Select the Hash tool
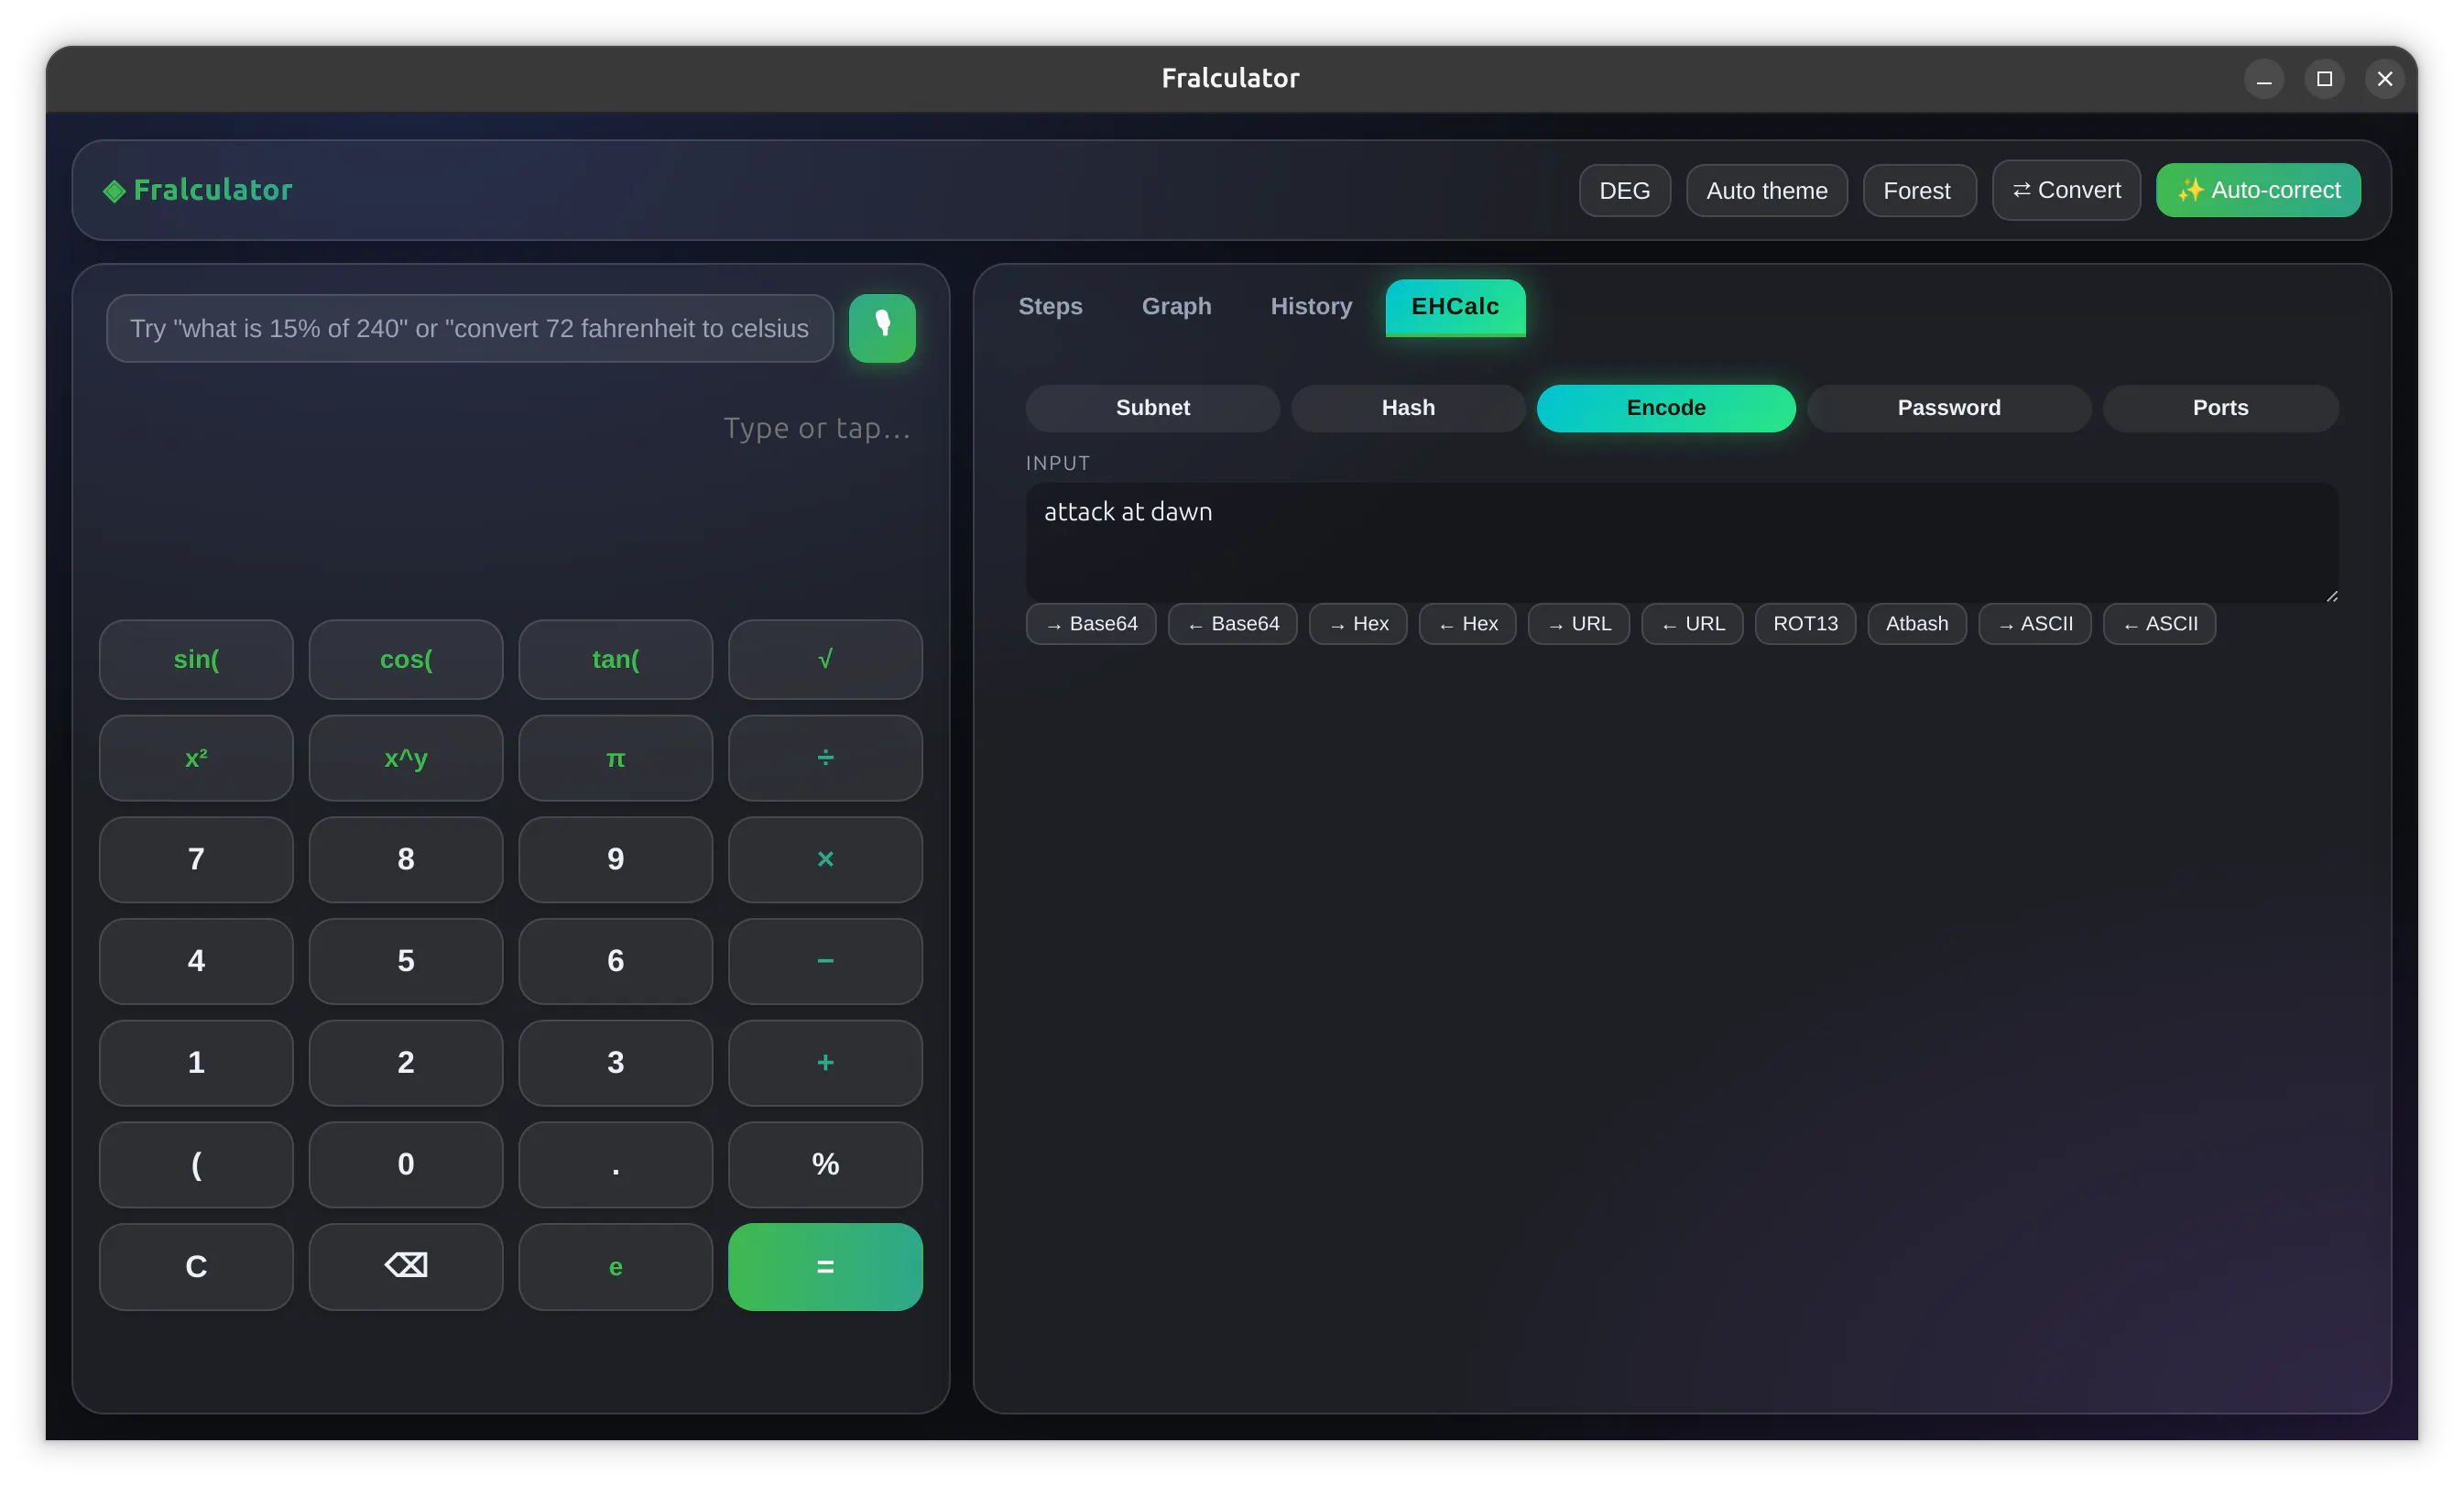This screenshot has width=2464, height=1486. 1408,408
